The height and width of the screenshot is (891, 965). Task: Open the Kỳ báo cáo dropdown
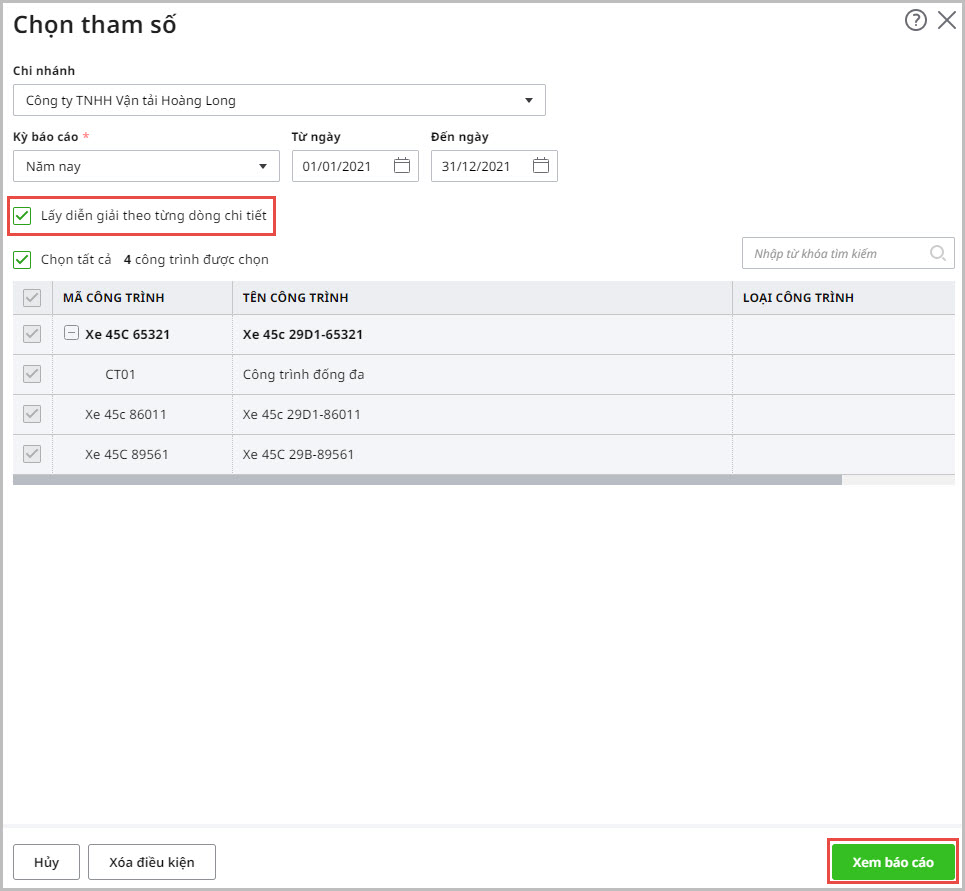pyautogui.click(x=262, y=166)
